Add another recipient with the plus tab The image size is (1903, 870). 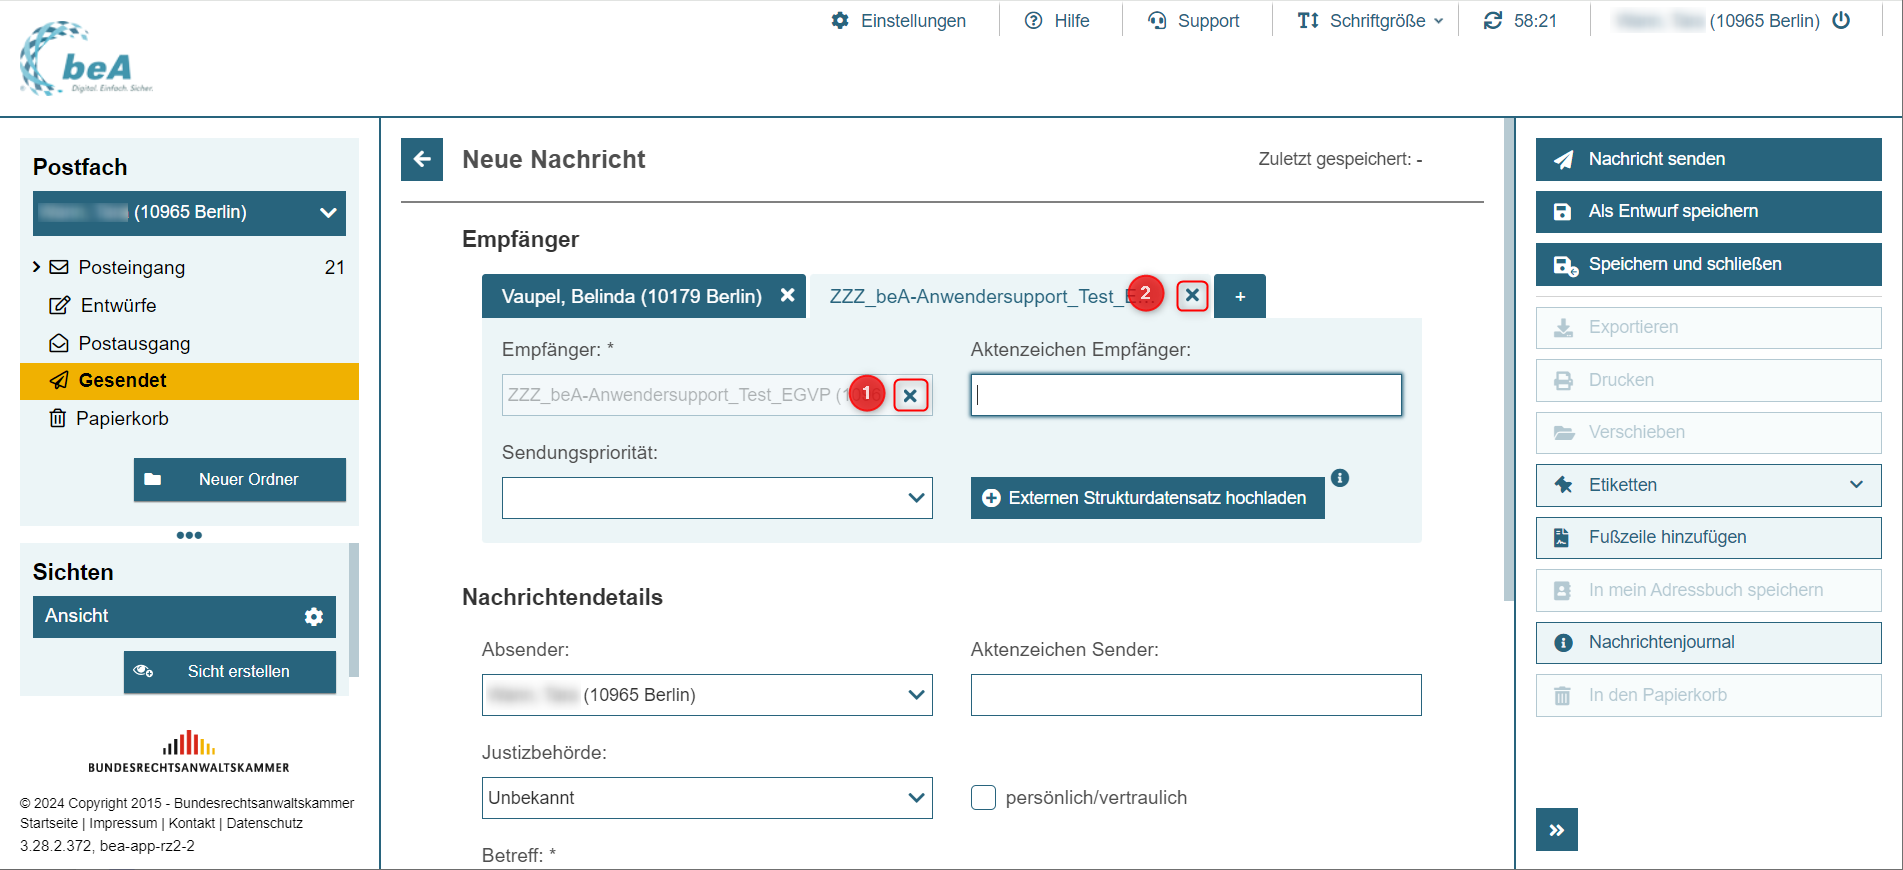click(x=1240, y=297)
